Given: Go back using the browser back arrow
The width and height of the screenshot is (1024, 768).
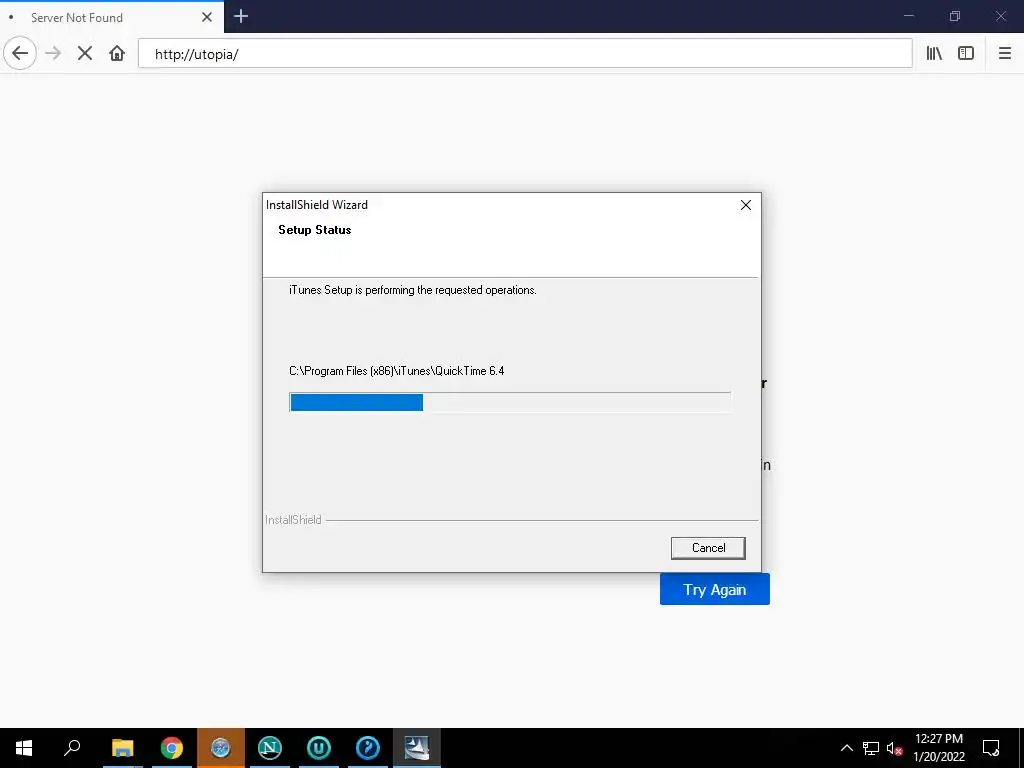Looking at the screenshot, I should click(x=20, y=54).
